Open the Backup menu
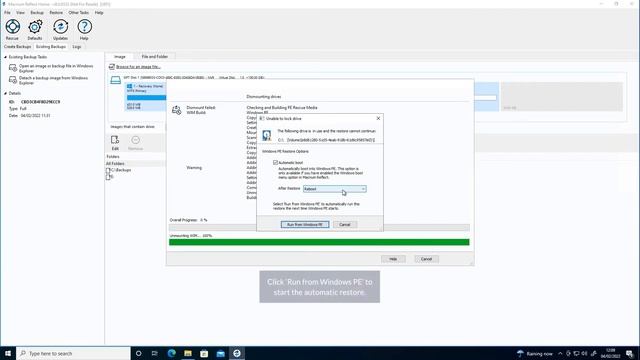The height and width of the screenshot is (360, 640). tap(37, 13)
